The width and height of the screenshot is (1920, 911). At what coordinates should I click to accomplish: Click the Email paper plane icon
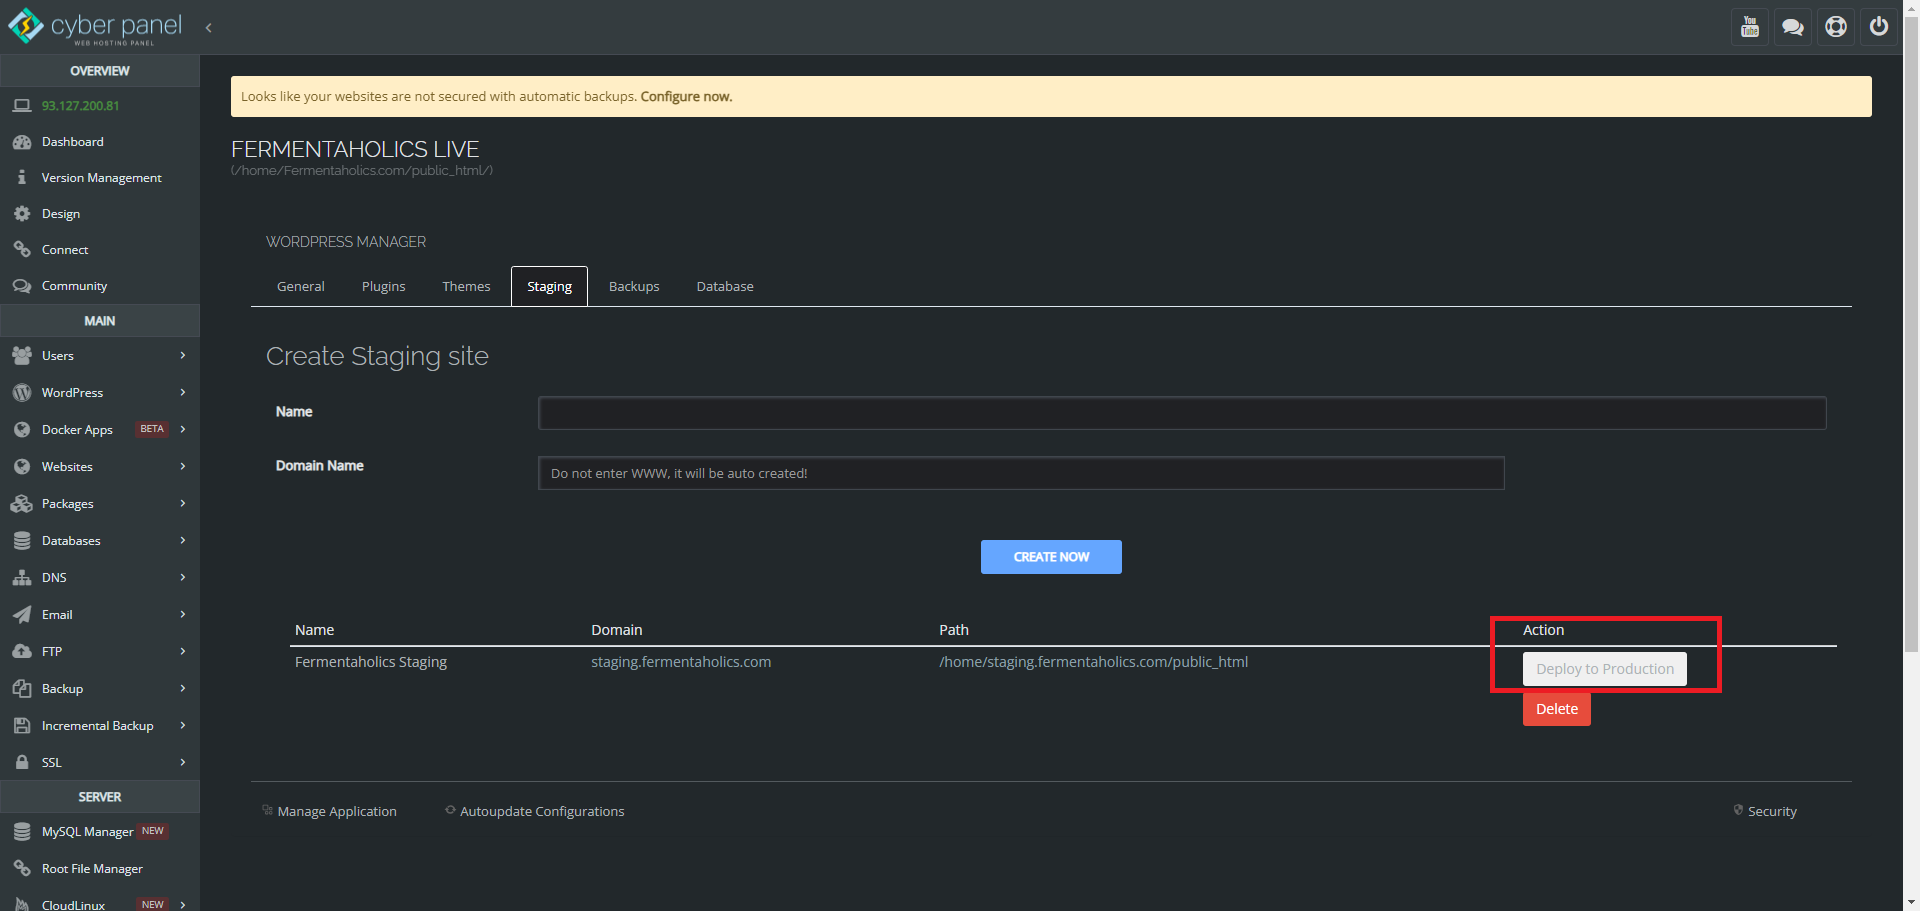[22, 614]
